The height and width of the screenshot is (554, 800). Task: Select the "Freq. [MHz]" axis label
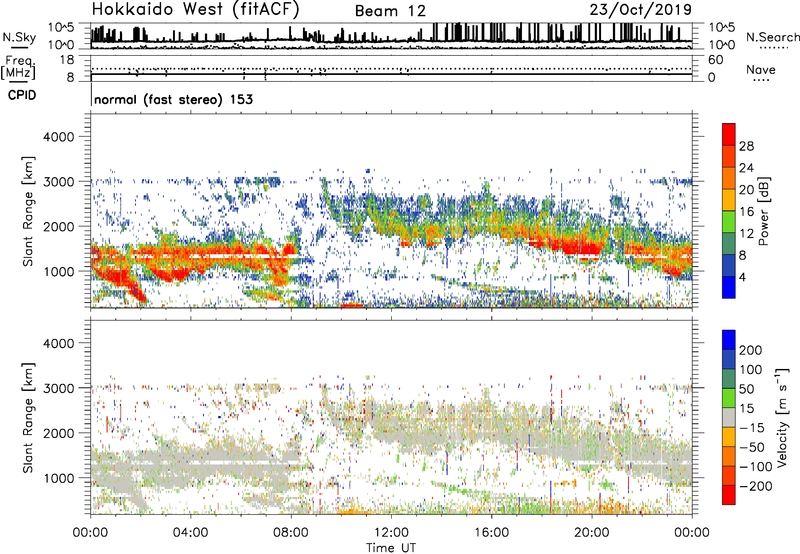pyautogui.click(x=18, y=68)
